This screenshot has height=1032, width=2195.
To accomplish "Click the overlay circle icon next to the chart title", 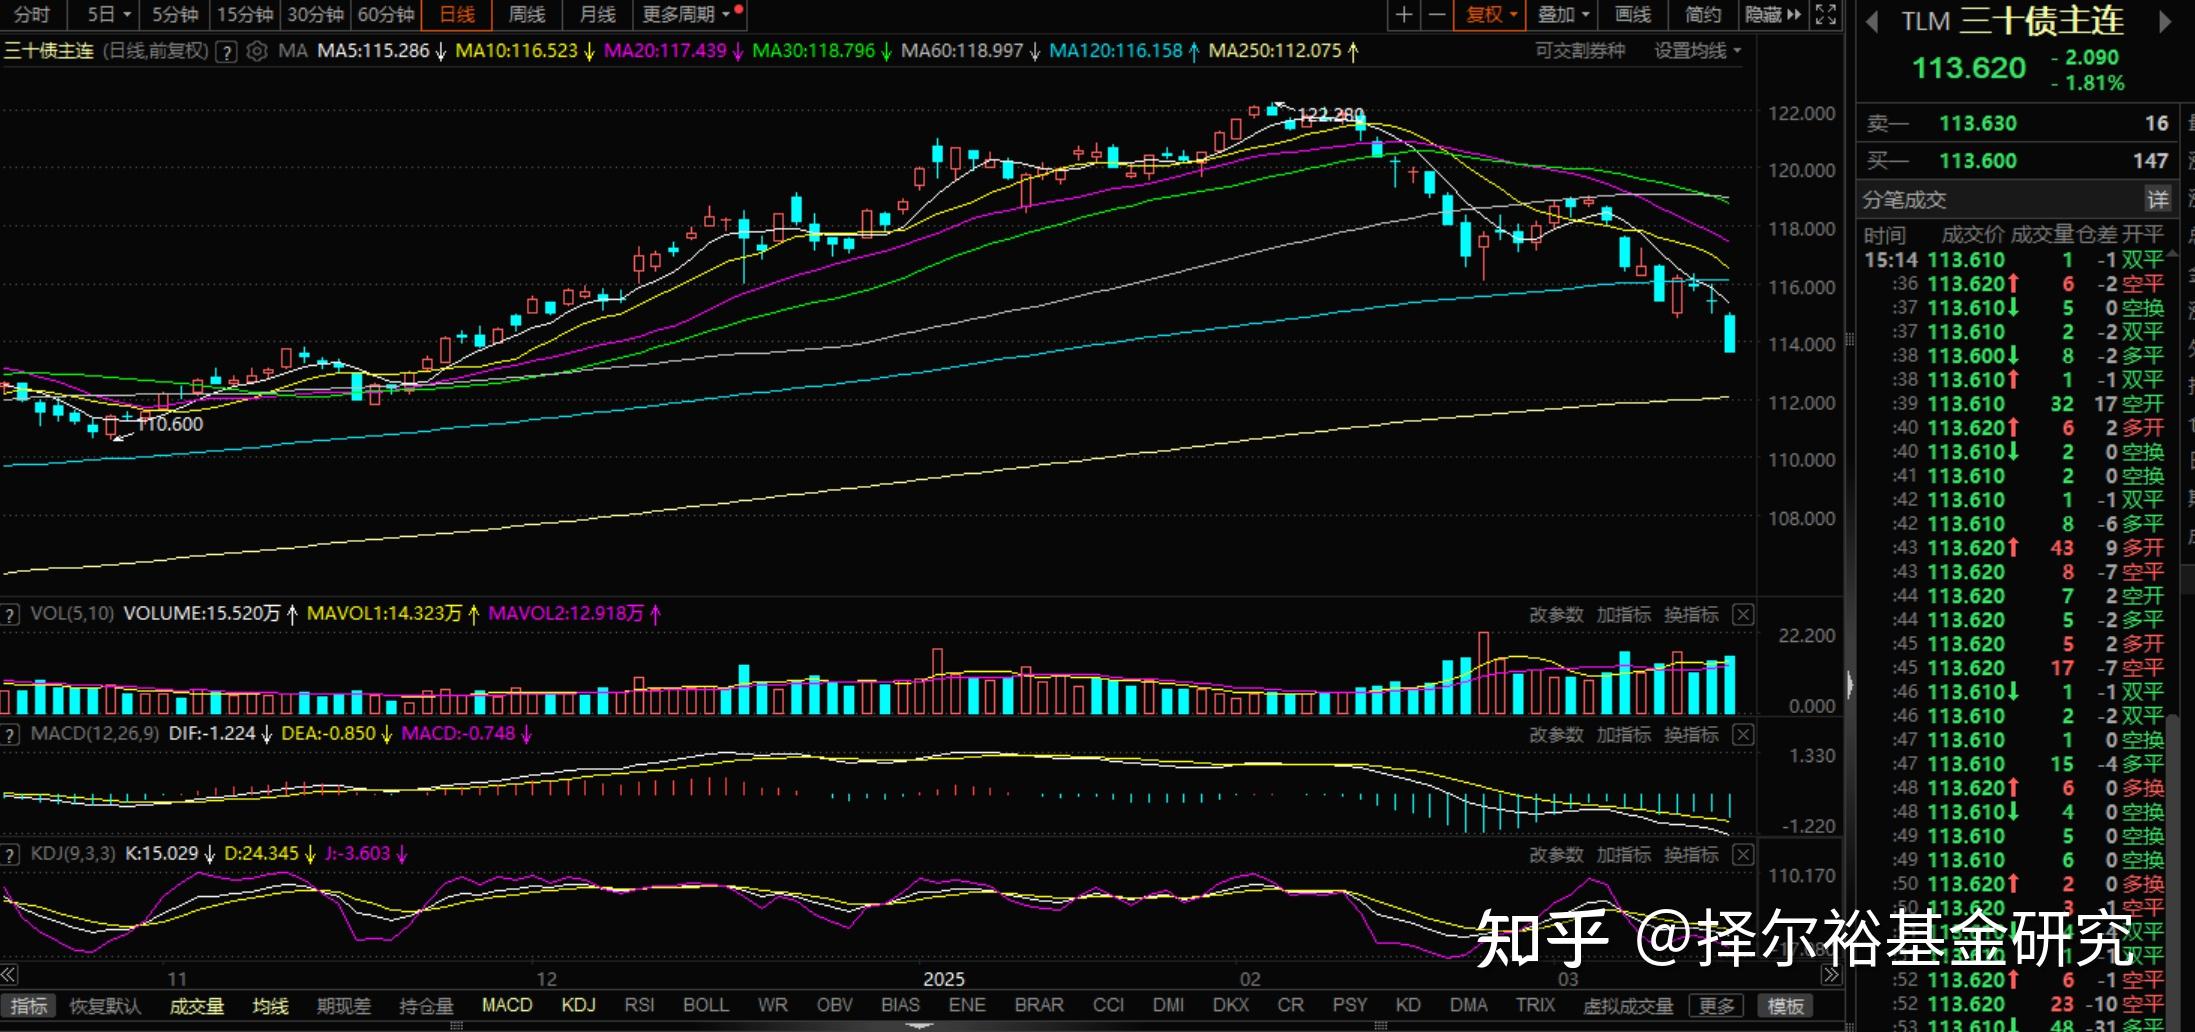I will point(257,51).
